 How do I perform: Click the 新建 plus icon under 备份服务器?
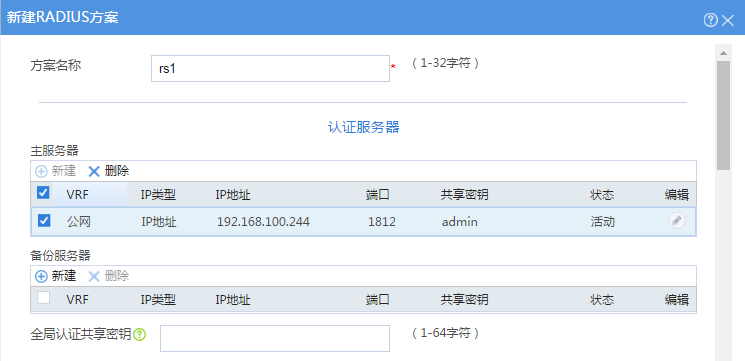[41, 276]
